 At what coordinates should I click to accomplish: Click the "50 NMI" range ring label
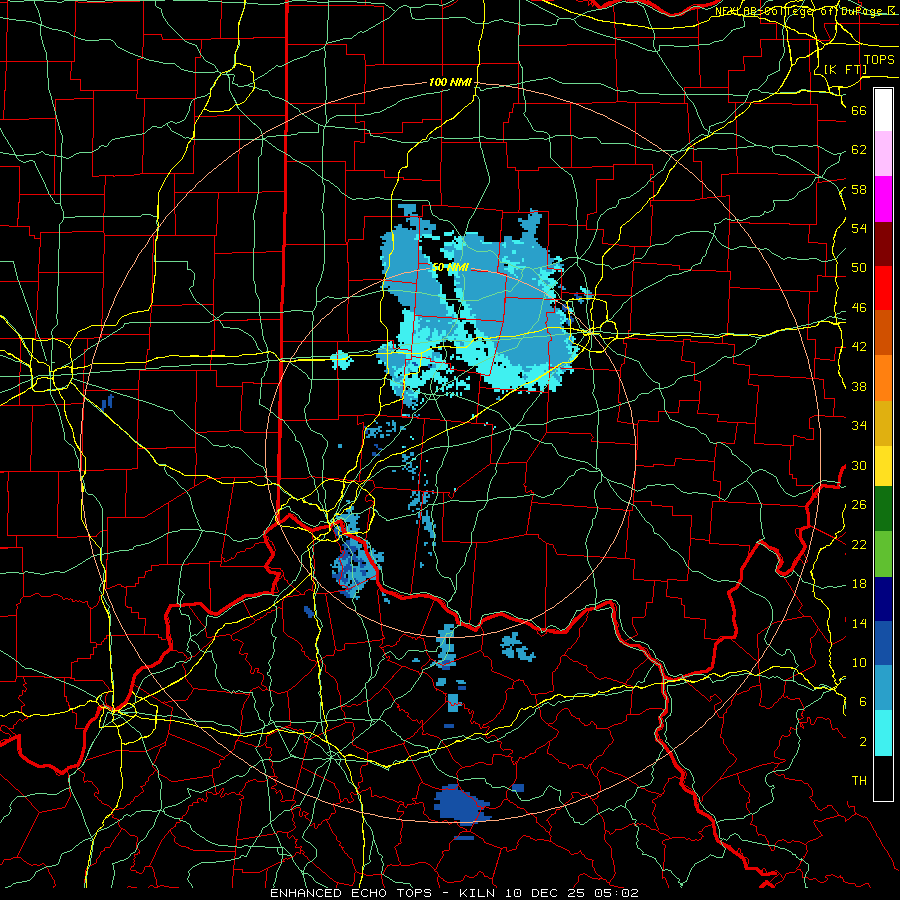click(450, 267)
